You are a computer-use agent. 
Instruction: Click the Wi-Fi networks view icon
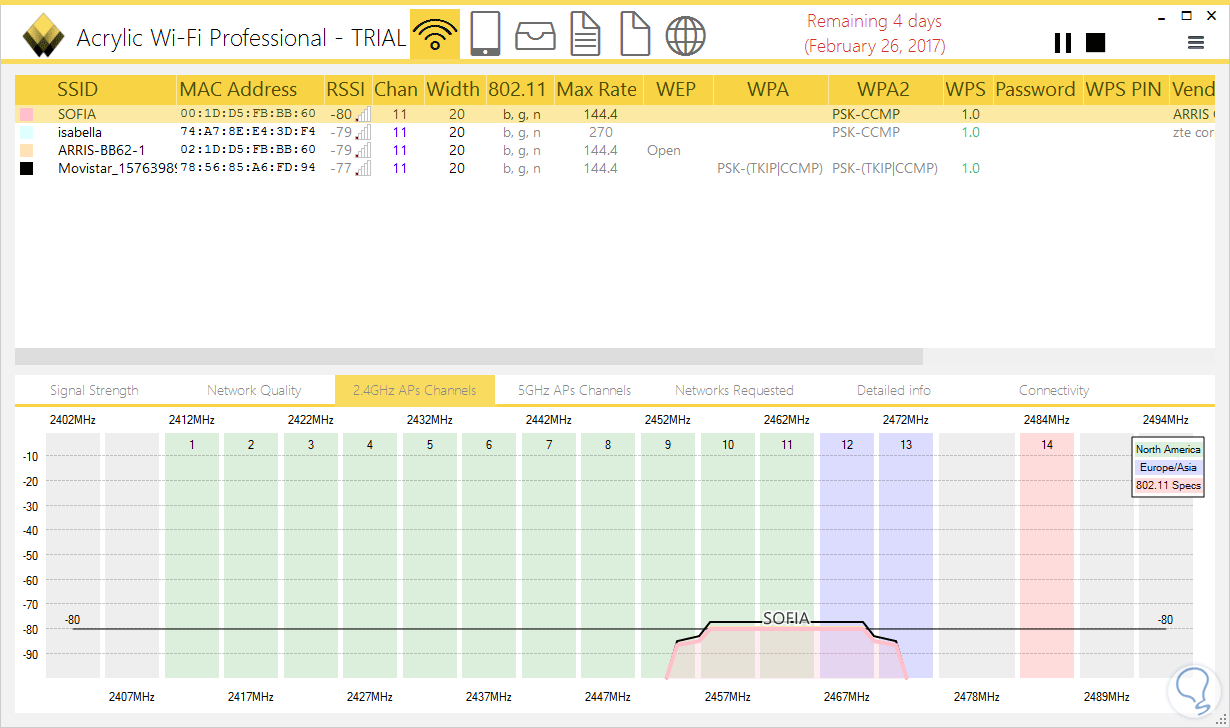[435, 36]
